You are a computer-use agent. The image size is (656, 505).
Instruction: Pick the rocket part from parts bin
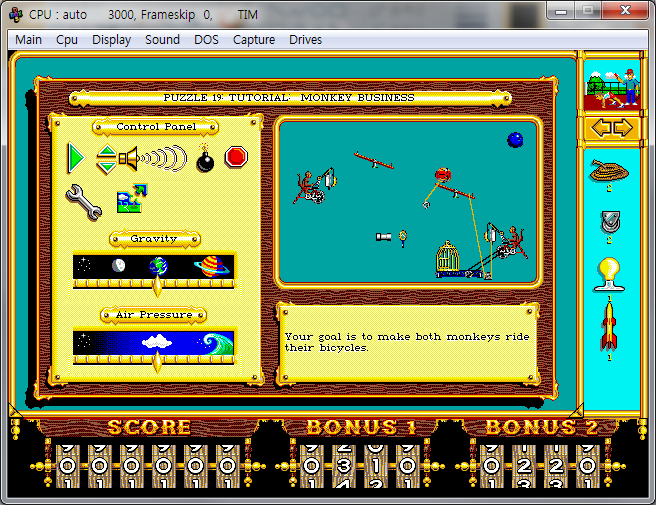coord(609,327)
